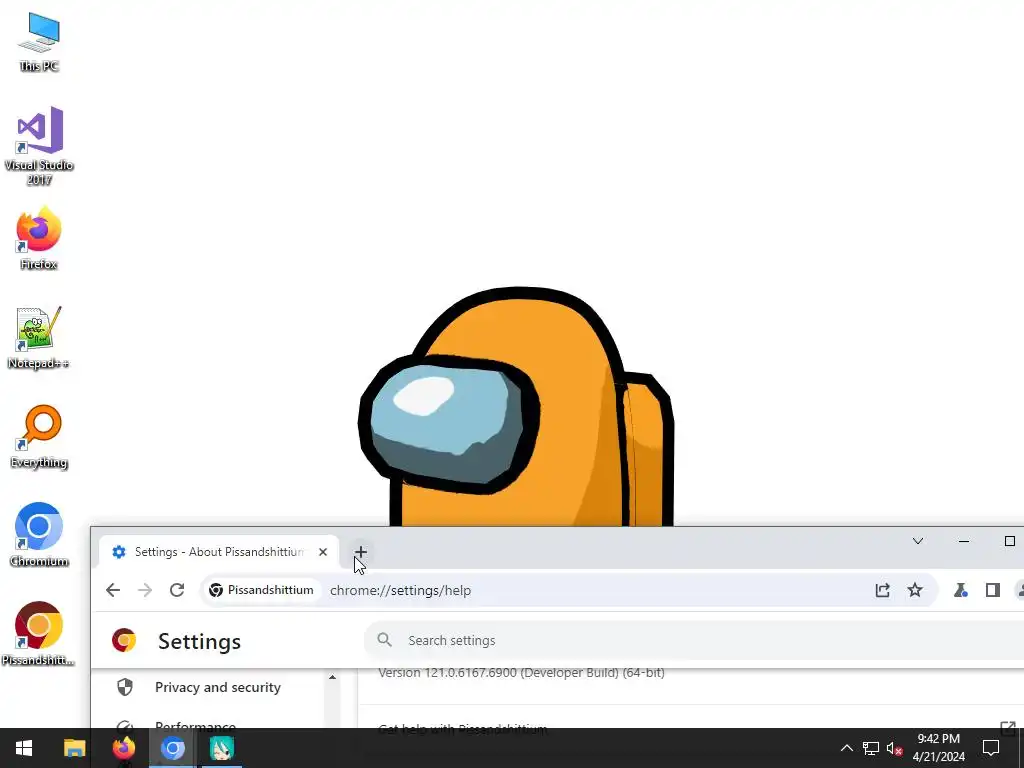Reload the current page
1024x768 pixels.
(x=177, y=590)
